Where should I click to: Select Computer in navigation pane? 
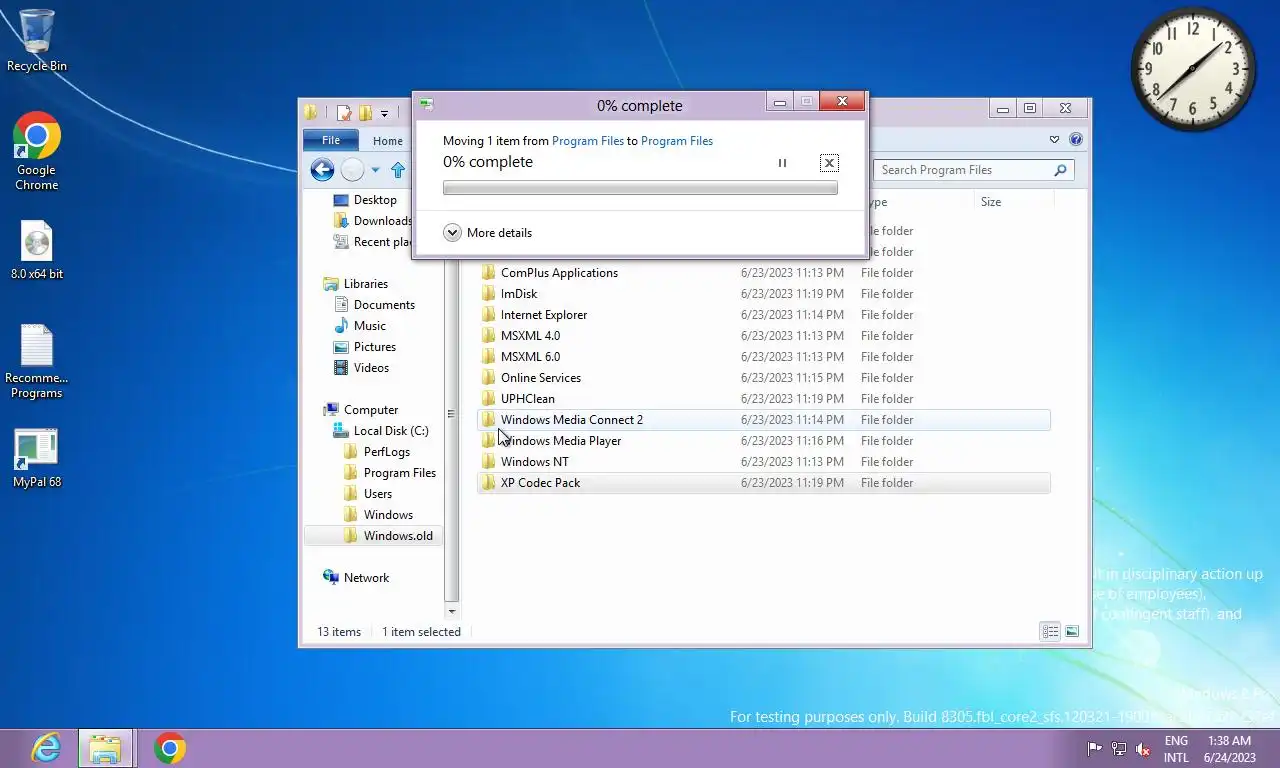point(360,410)
